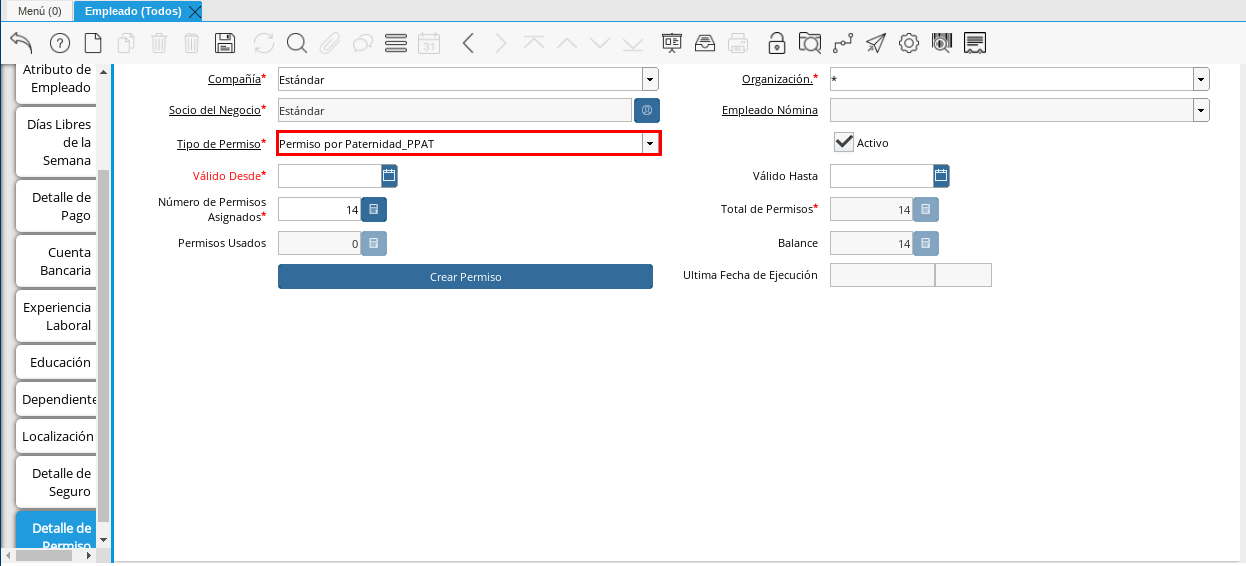Open calculator next to Total de Permisos
The image size is (1246, 566).
pyautogui.click(x=926, y=209)
